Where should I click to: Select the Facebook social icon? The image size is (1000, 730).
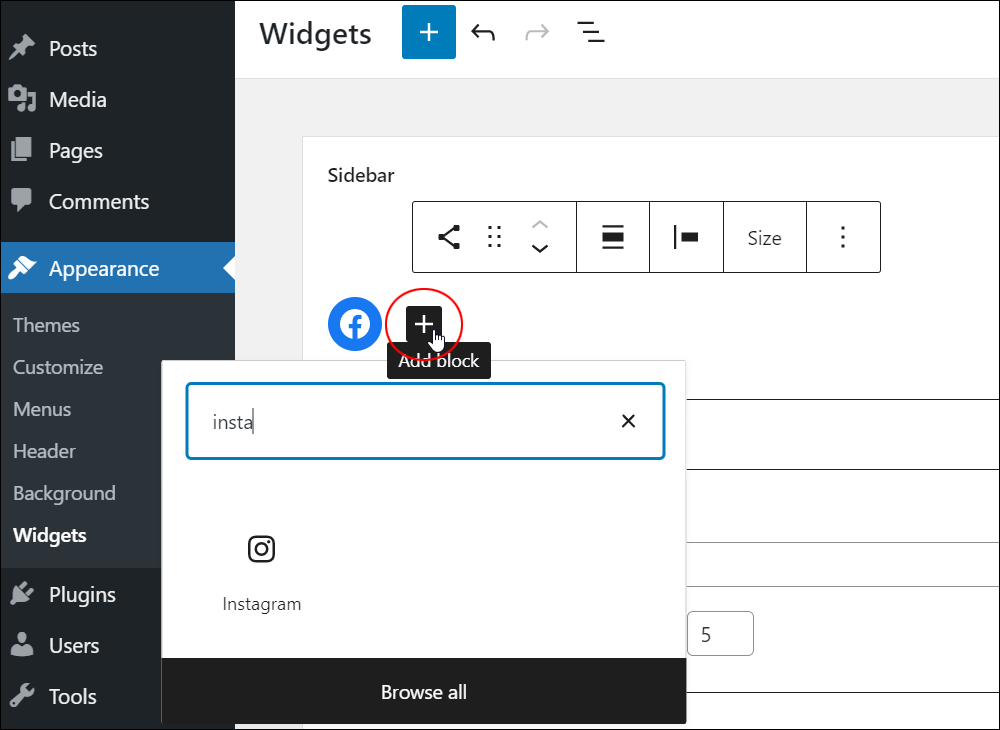pos(355,324)
